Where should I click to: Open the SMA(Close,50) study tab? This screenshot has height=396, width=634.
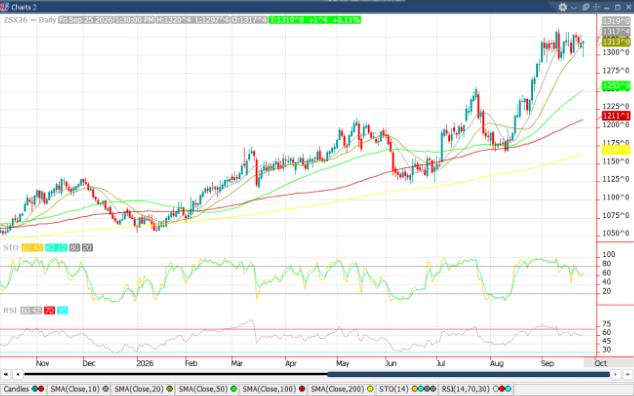tap(207, 389)
